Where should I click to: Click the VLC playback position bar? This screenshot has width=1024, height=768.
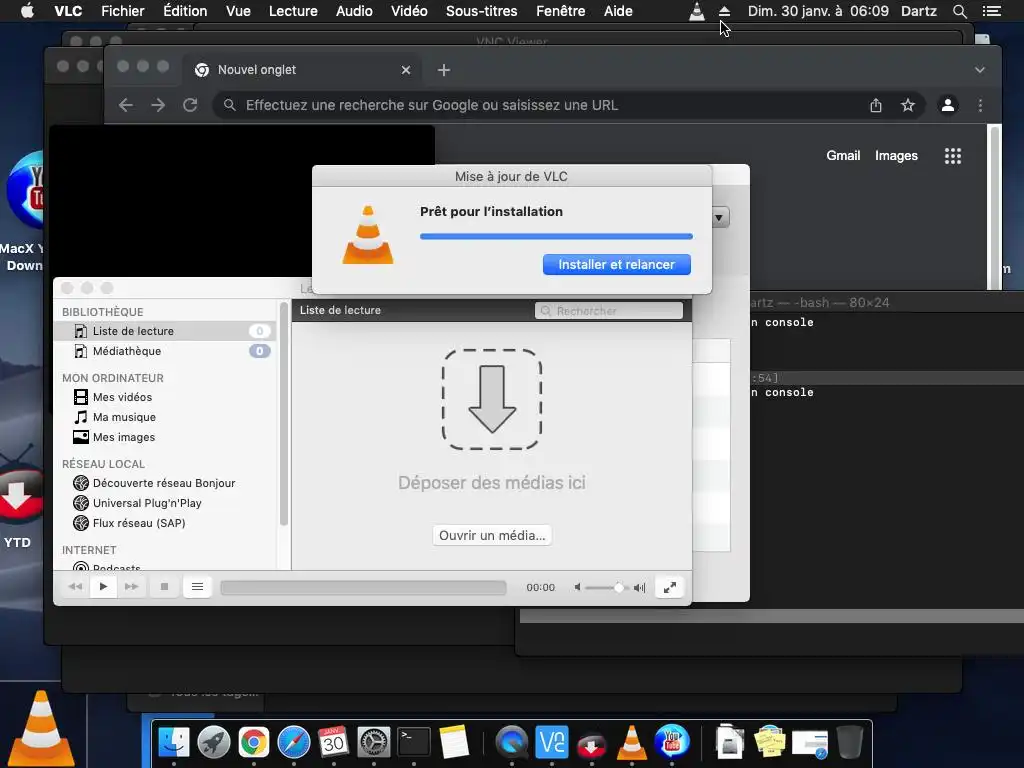tap(363, 588)
